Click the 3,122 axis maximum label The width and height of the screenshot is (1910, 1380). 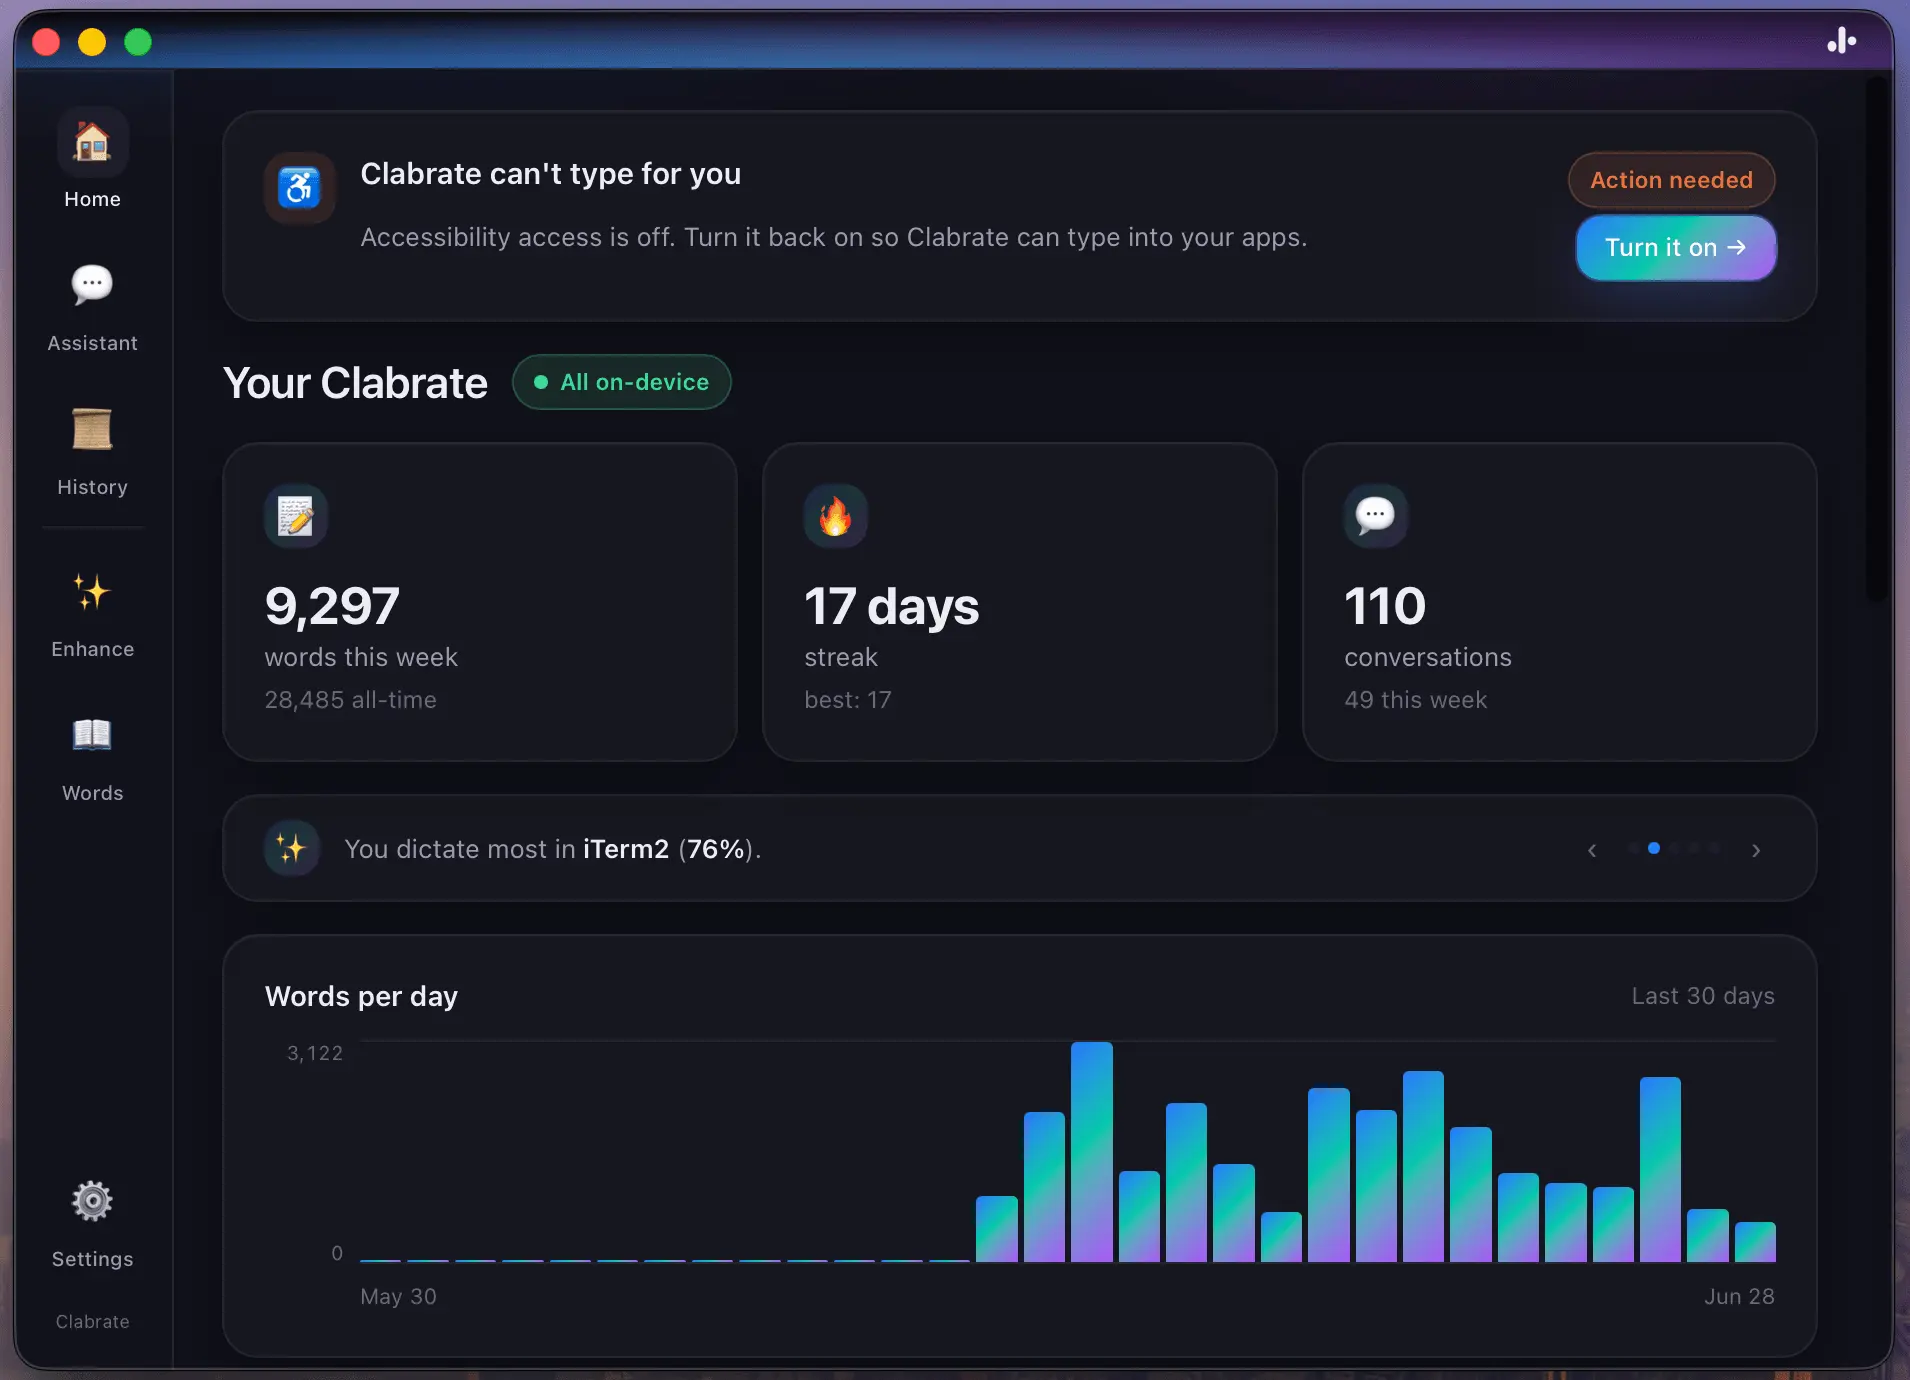[x=315, y=1053]
